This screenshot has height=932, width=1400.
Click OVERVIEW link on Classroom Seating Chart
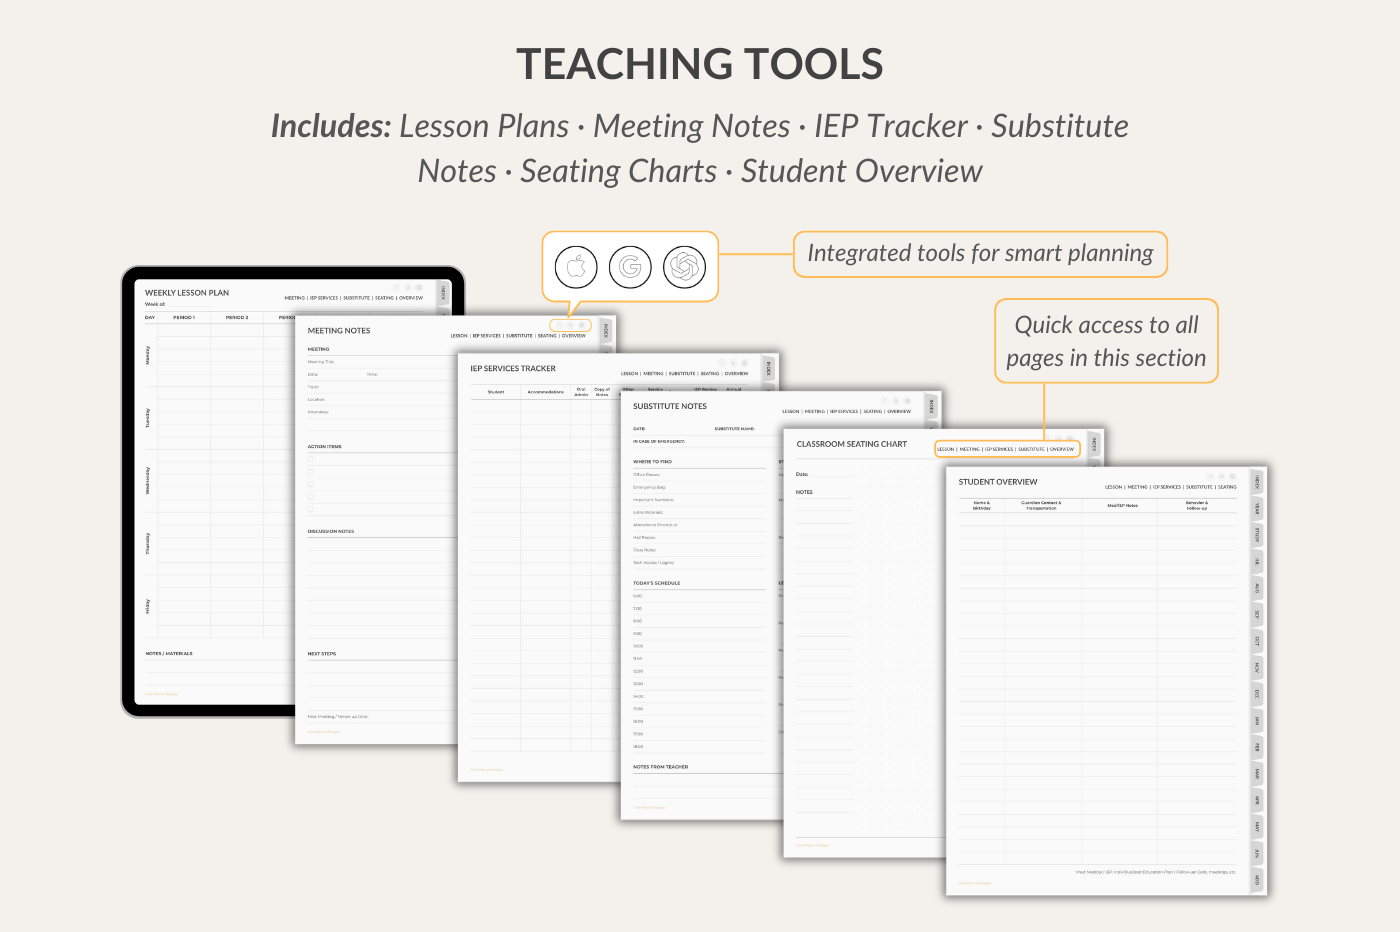(x=1062, y=449)
